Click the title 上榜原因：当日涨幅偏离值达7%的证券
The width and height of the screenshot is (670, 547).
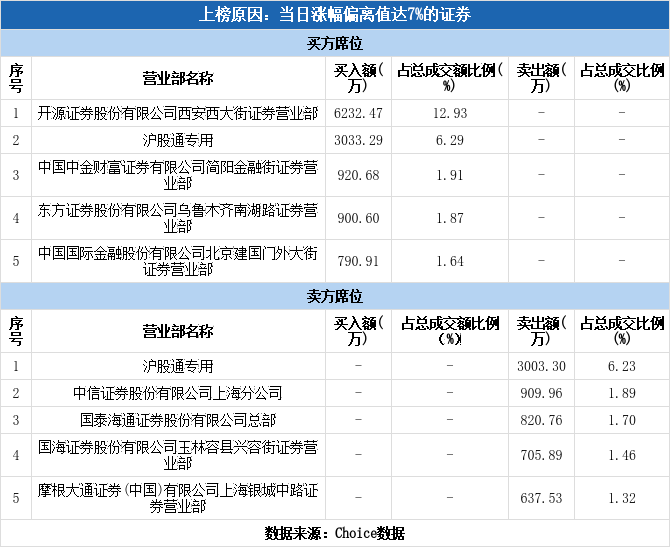click(x=335, y=15)
